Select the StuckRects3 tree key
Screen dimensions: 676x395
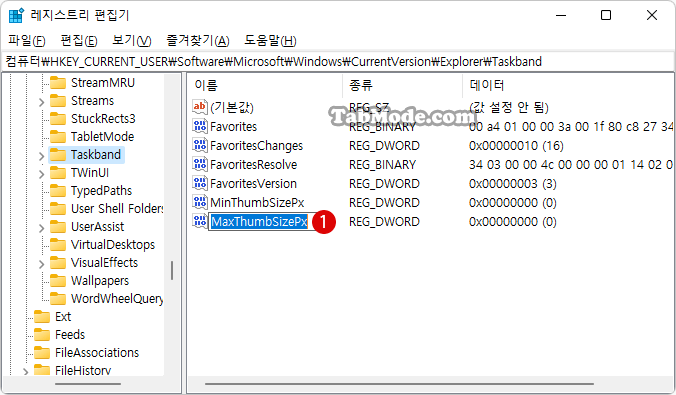point(103,119)
